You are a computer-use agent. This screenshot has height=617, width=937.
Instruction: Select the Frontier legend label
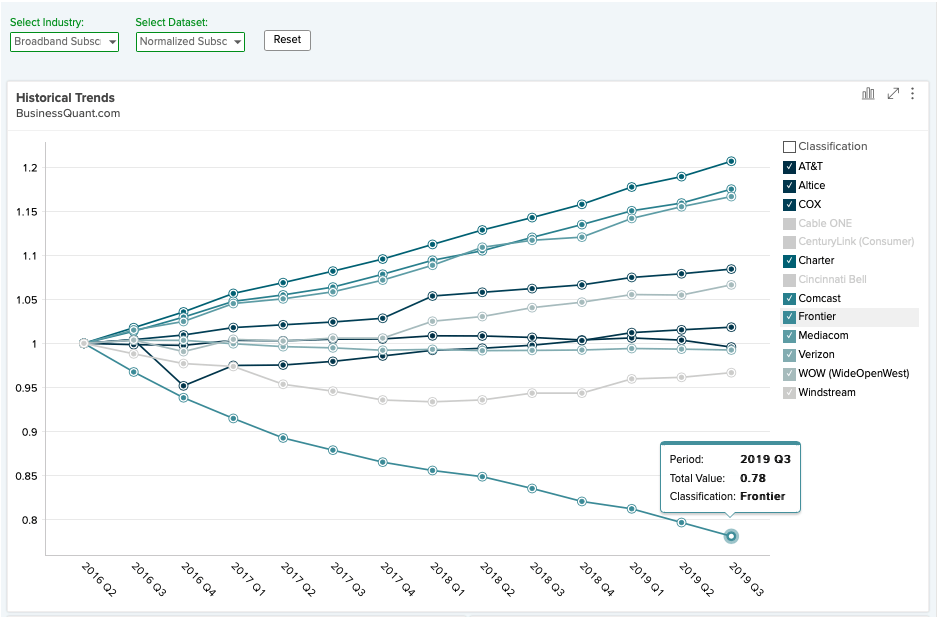(x=817, y=317)
